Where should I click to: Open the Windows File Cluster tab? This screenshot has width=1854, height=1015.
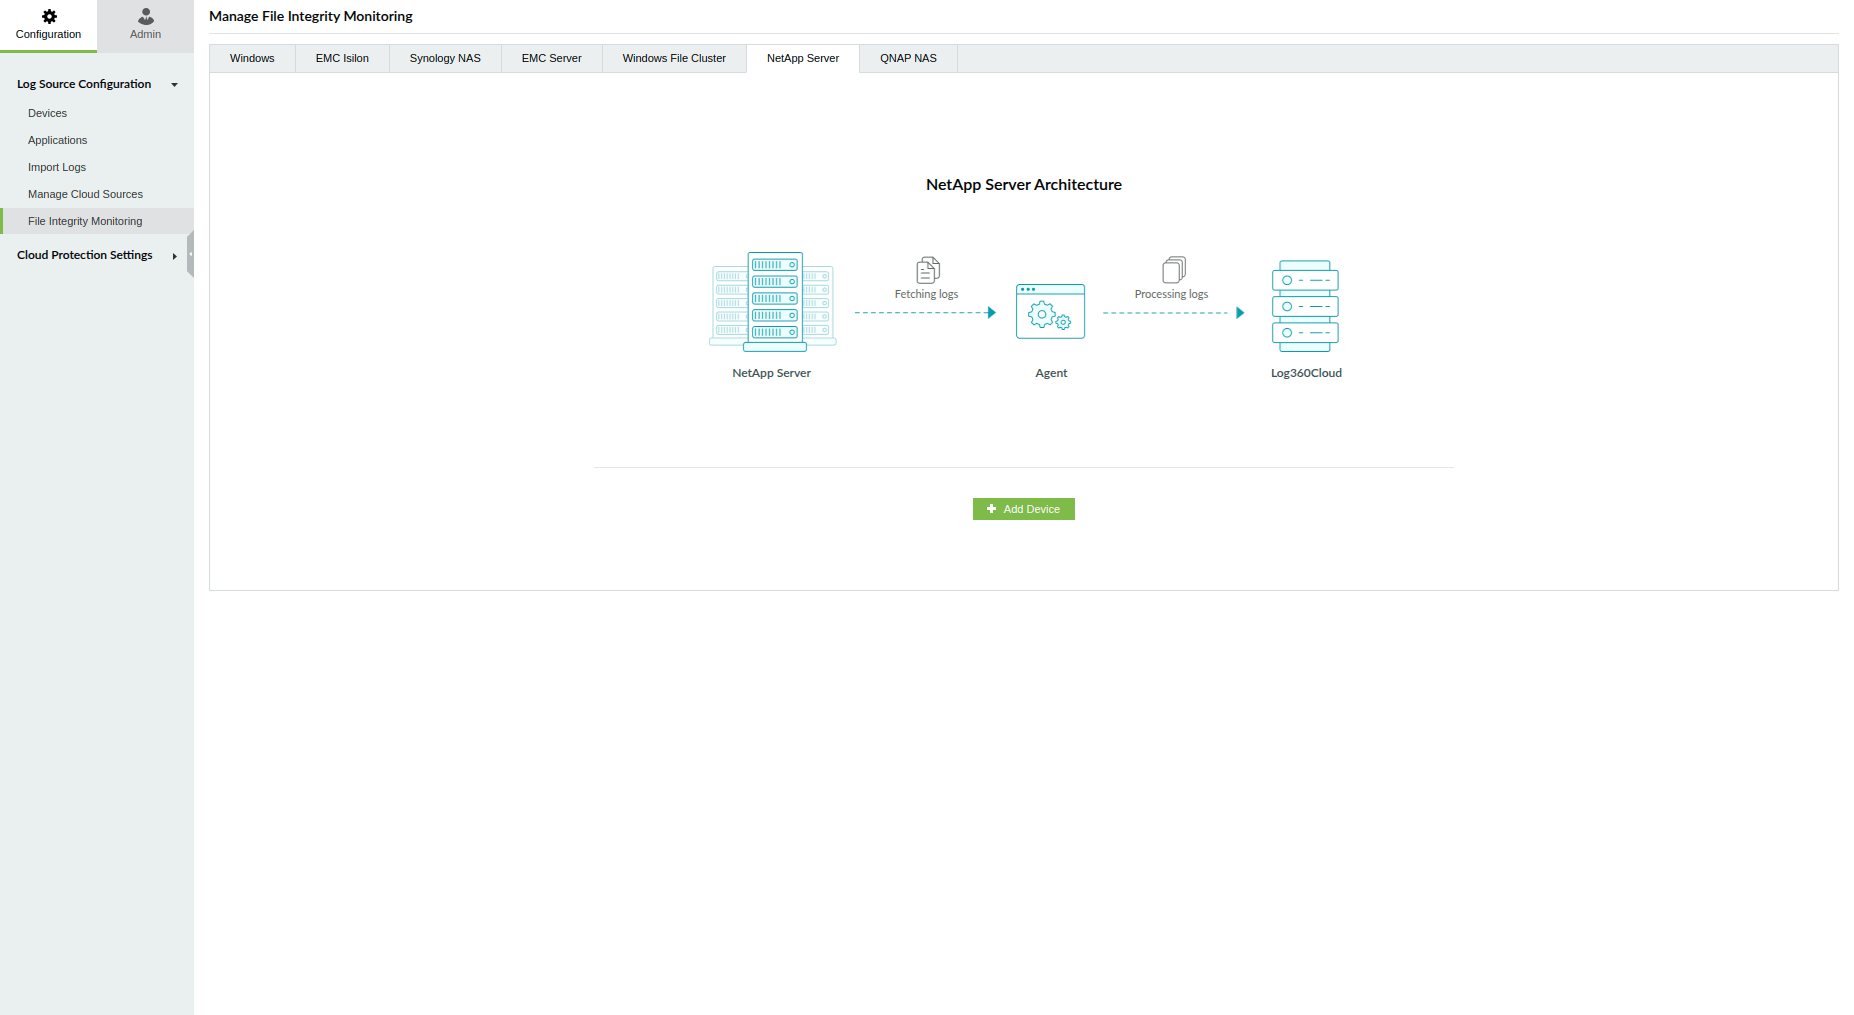point(674,58)
